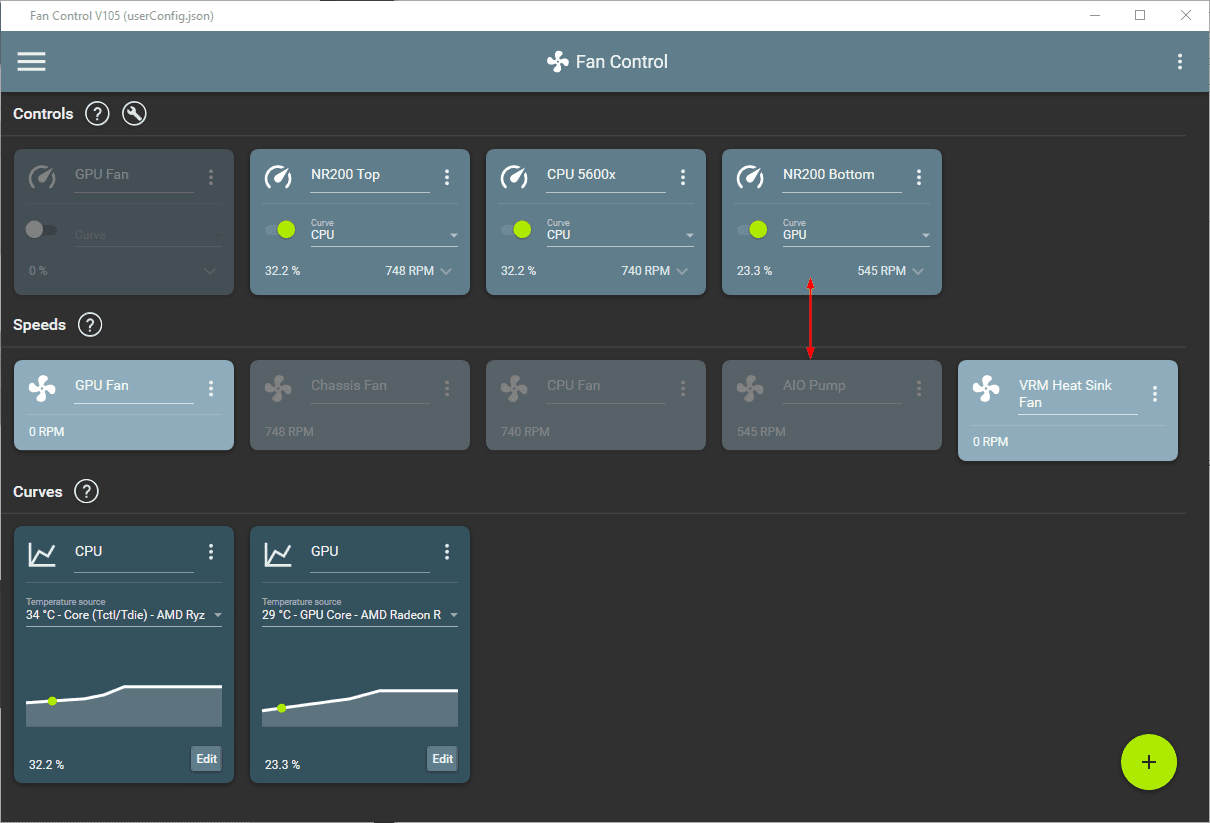Click the gauge icon on GPU Fan control

(x=42, y=177)
